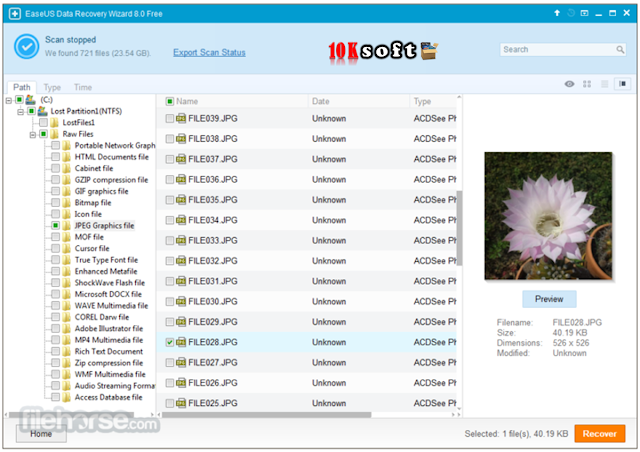Screen dimensions: 640x452
Task: Select the True Type Font file item
Action: (106, 260)
